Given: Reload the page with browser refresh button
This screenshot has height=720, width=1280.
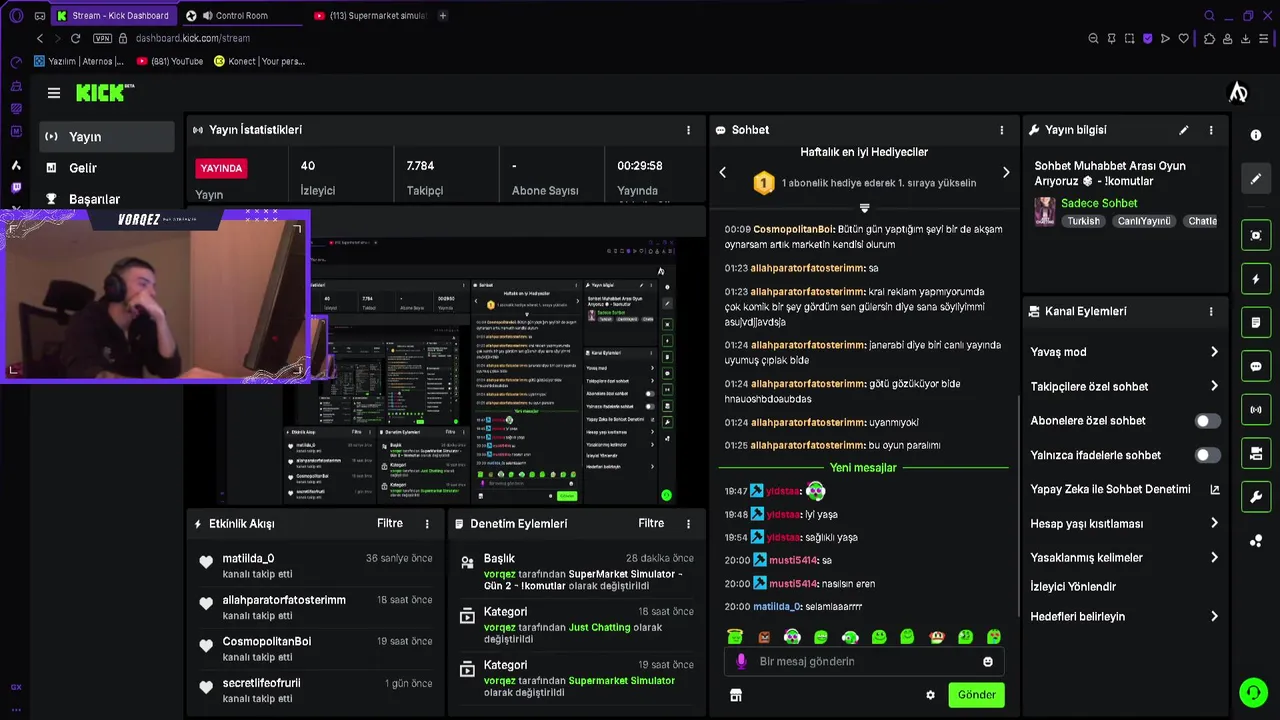Looking at the screenshot, I should tap(75, 38).
